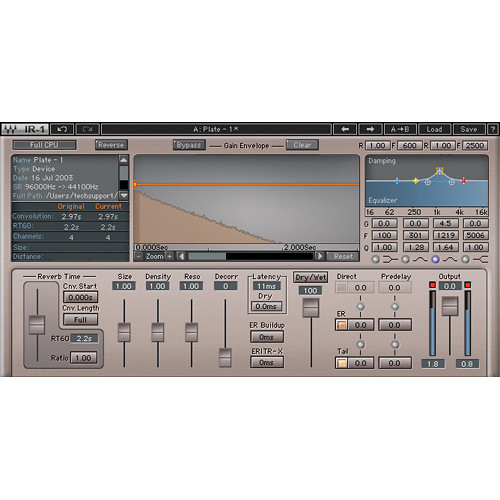500x500 pixels.
Task: Click the Reset zoom button
Action: [x=343, y=256]
